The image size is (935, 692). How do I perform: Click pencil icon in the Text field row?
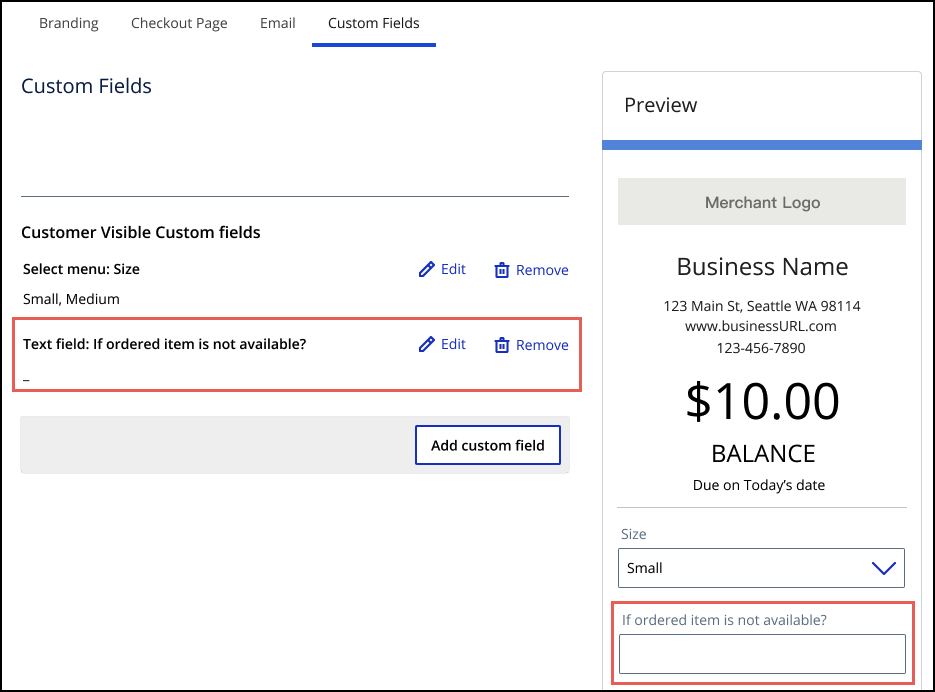[x=427, y=345]
